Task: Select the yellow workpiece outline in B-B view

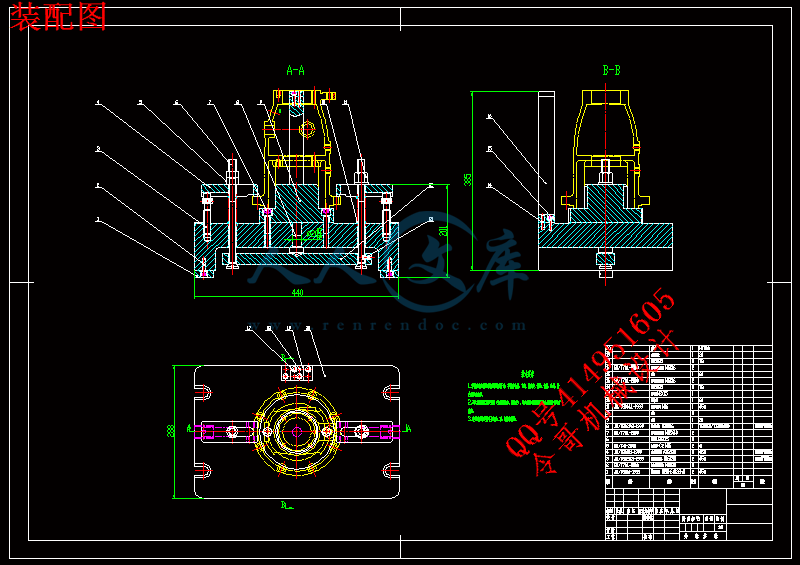Action: tap(606, 150)
